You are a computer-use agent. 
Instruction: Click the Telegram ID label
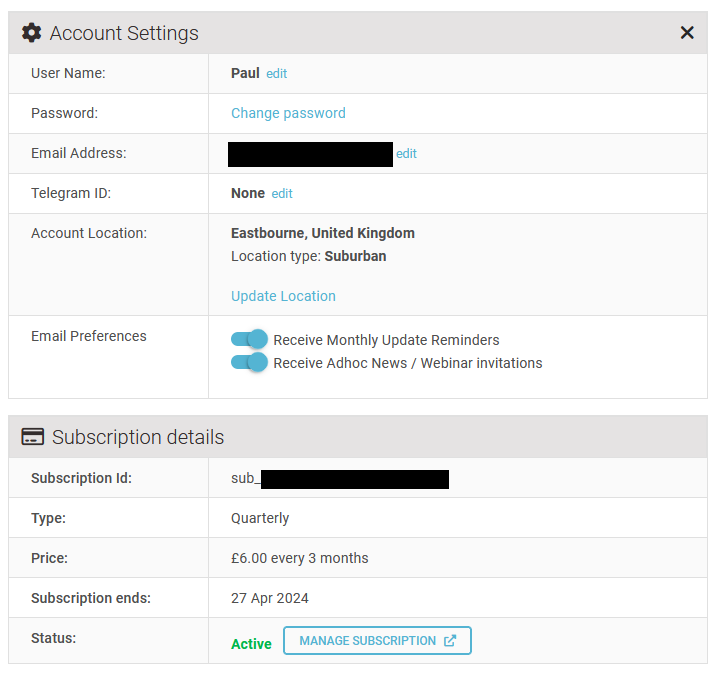[x=71, y=193]
